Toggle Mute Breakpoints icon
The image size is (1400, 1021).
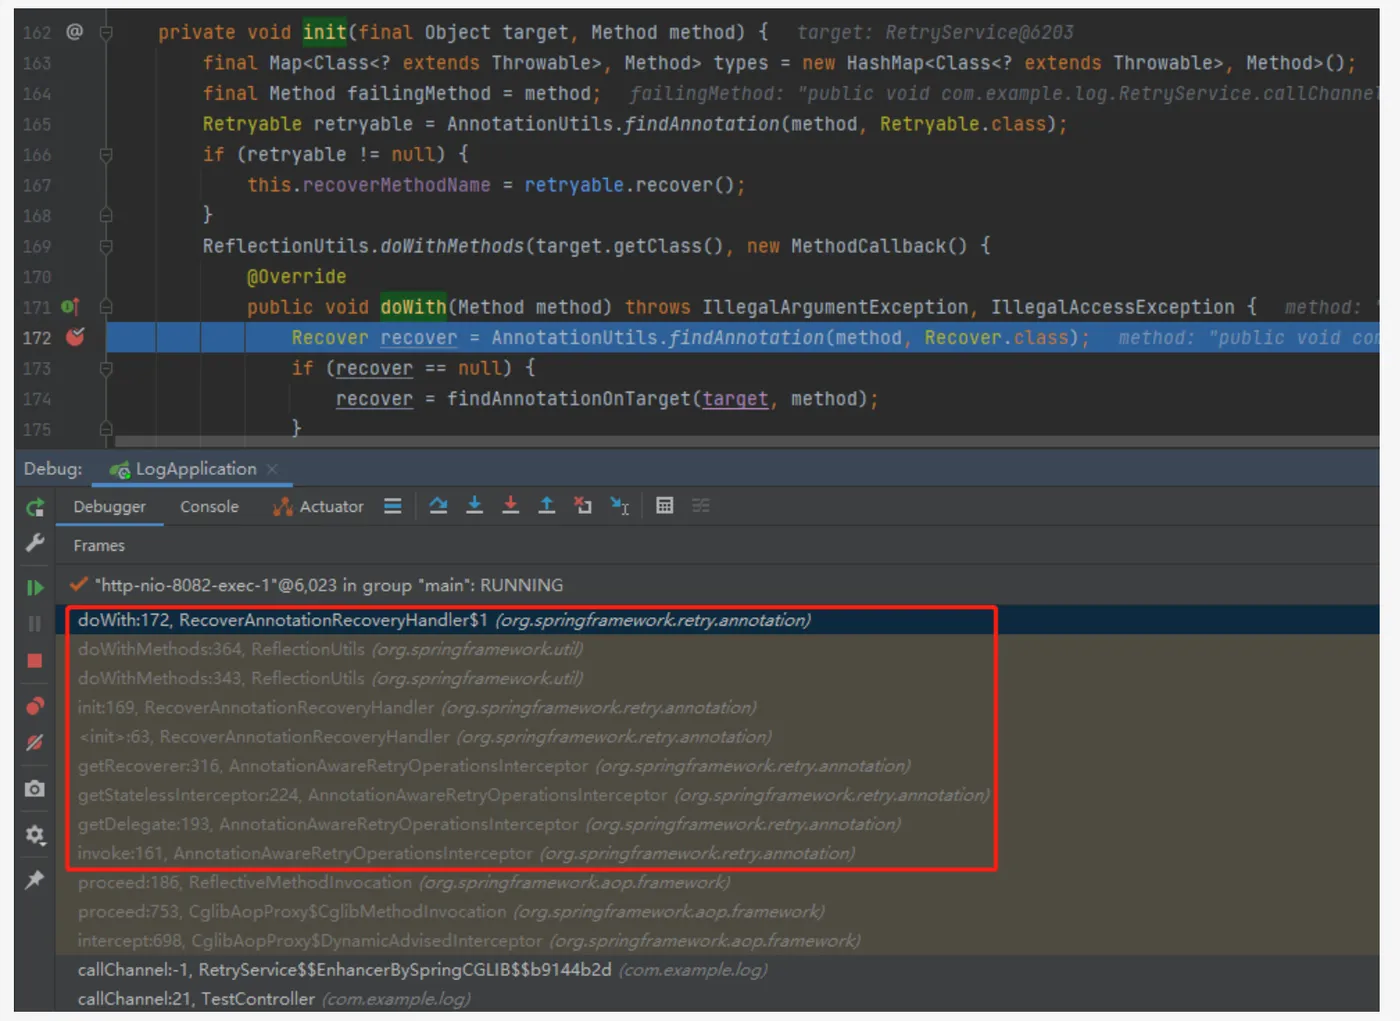tap(35, 743)
